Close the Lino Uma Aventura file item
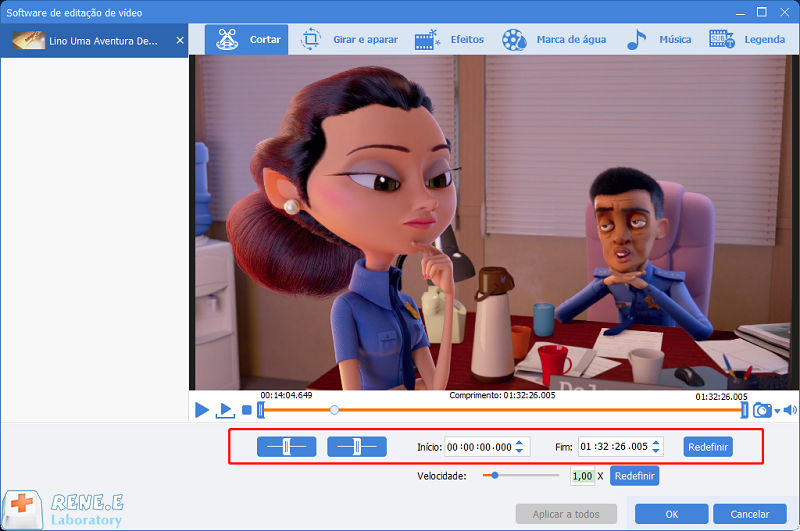The image size is (800, 531). pyautogui.click(x=180, y=40)
